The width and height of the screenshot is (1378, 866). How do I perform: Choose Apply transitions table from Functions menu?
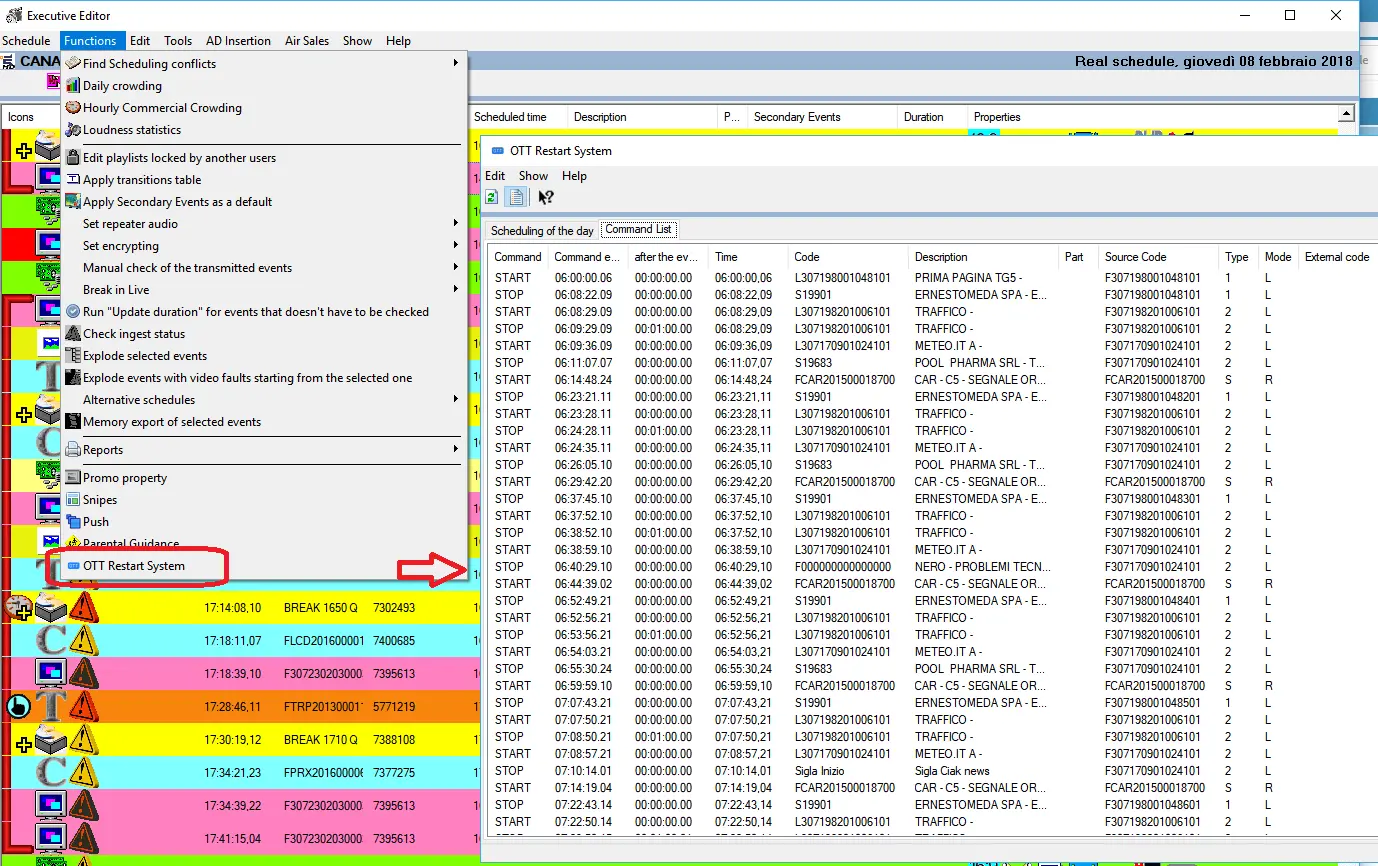(x=142, y=180)
